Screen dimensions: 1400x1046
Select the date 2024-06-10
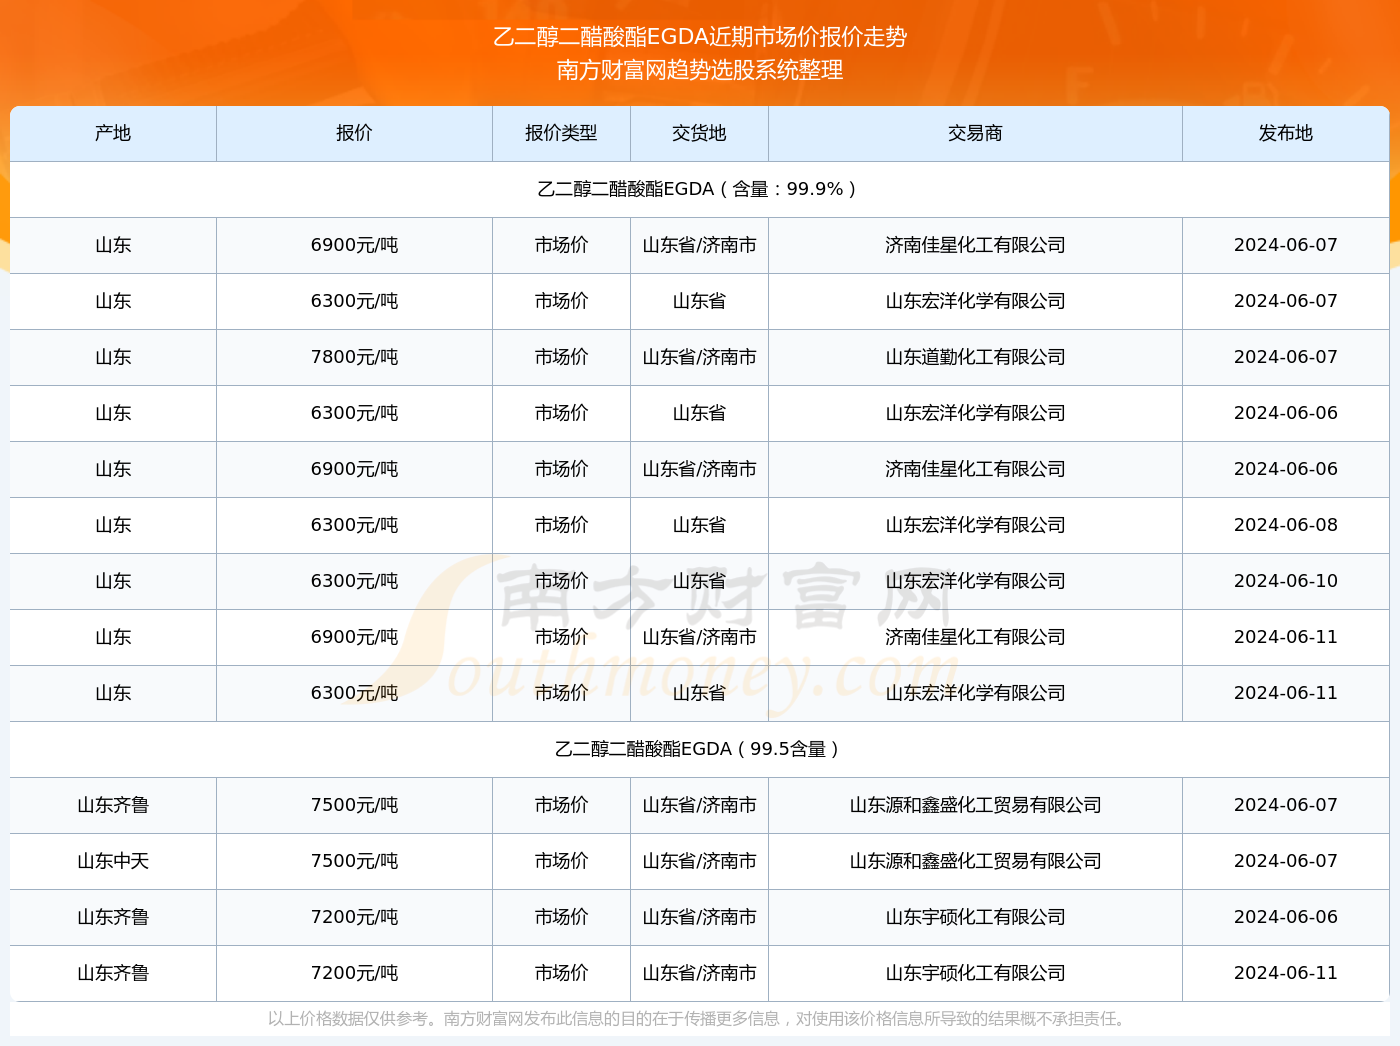[x=1286, y=581]
